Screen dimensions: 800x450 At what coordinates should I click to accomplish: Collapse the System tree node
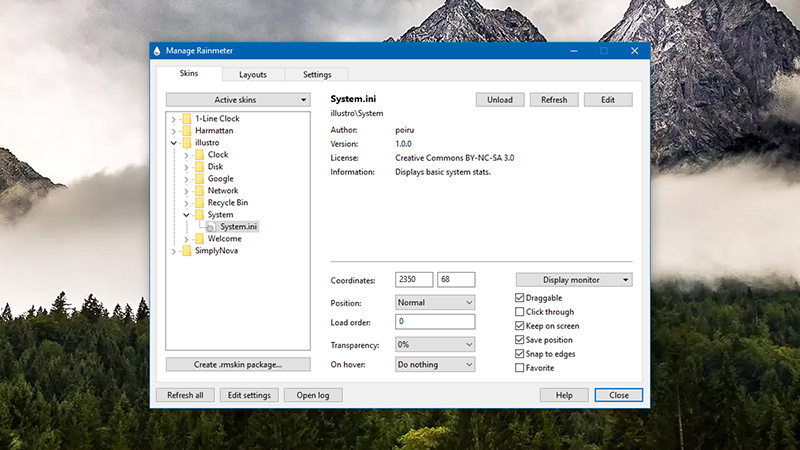[186, 215]
